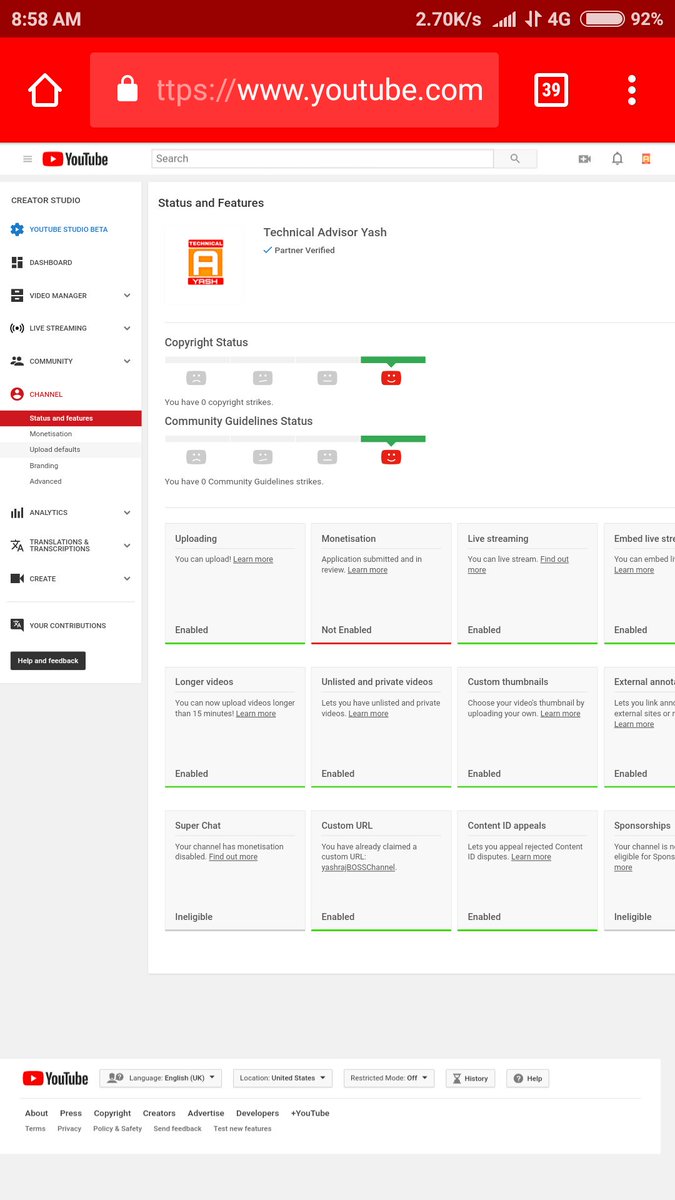This screenshot has height=1200, width=675.
Task: Click Learn more in Unlisted and private videos
Action: [368, 714]
